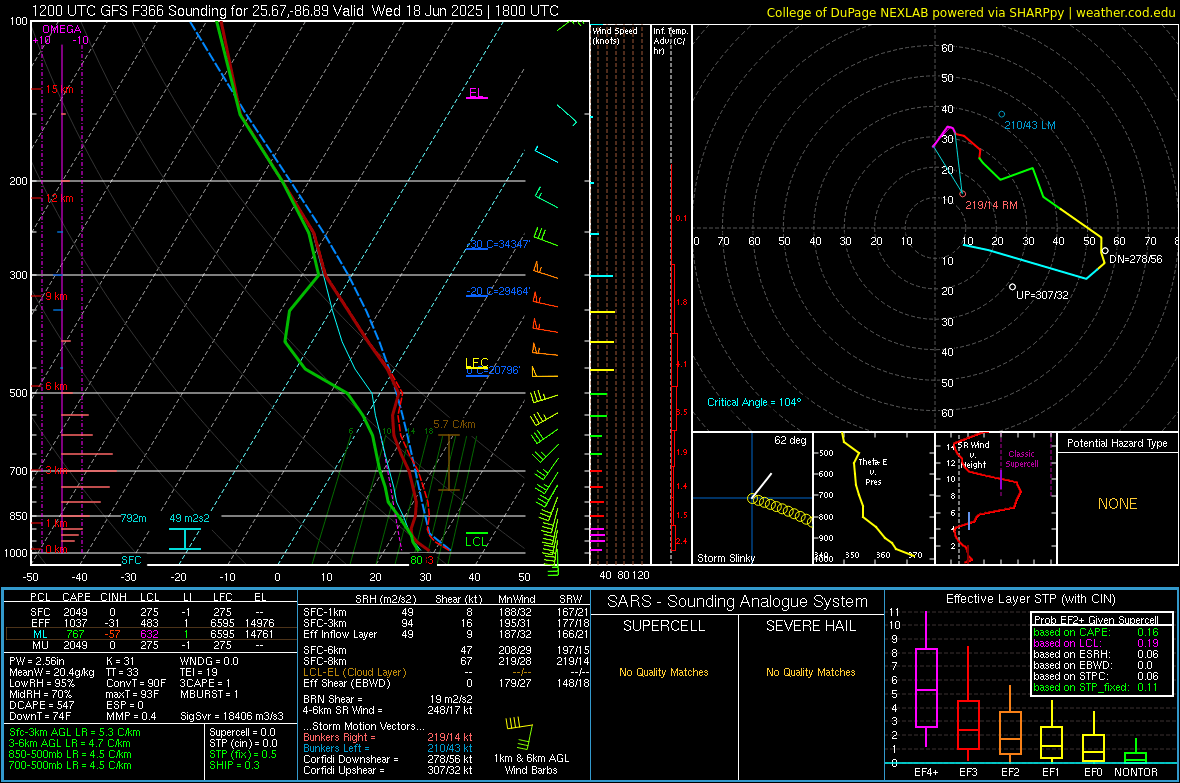
Task: Click the 792m label near 850 mb
Action: click(133, 518)
